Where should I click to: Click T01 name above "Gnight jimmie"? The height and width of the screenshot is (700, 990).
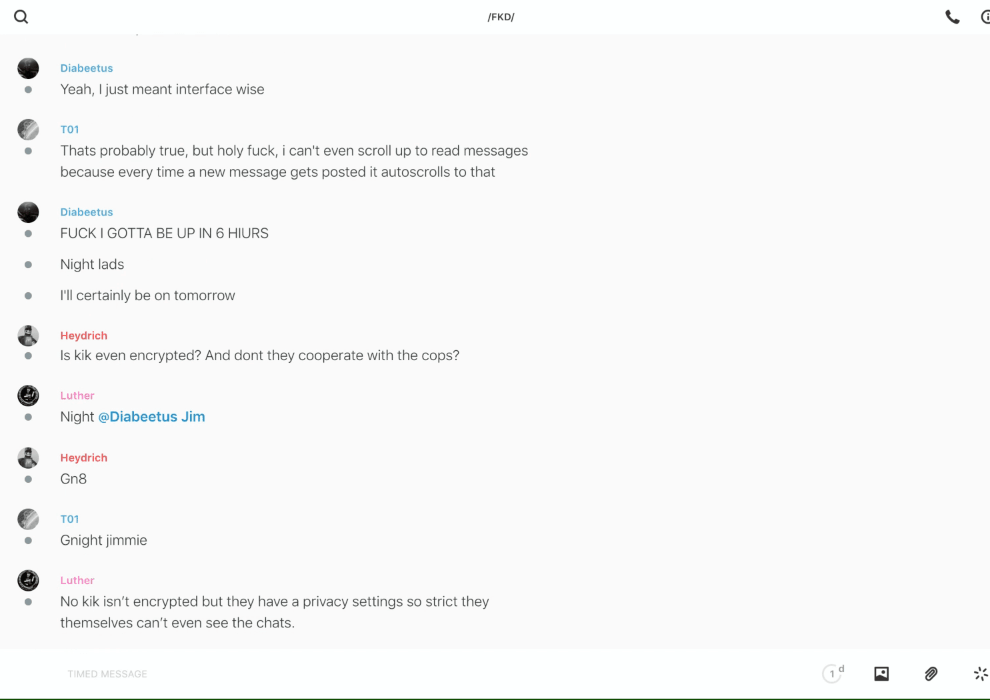(69, 519)
